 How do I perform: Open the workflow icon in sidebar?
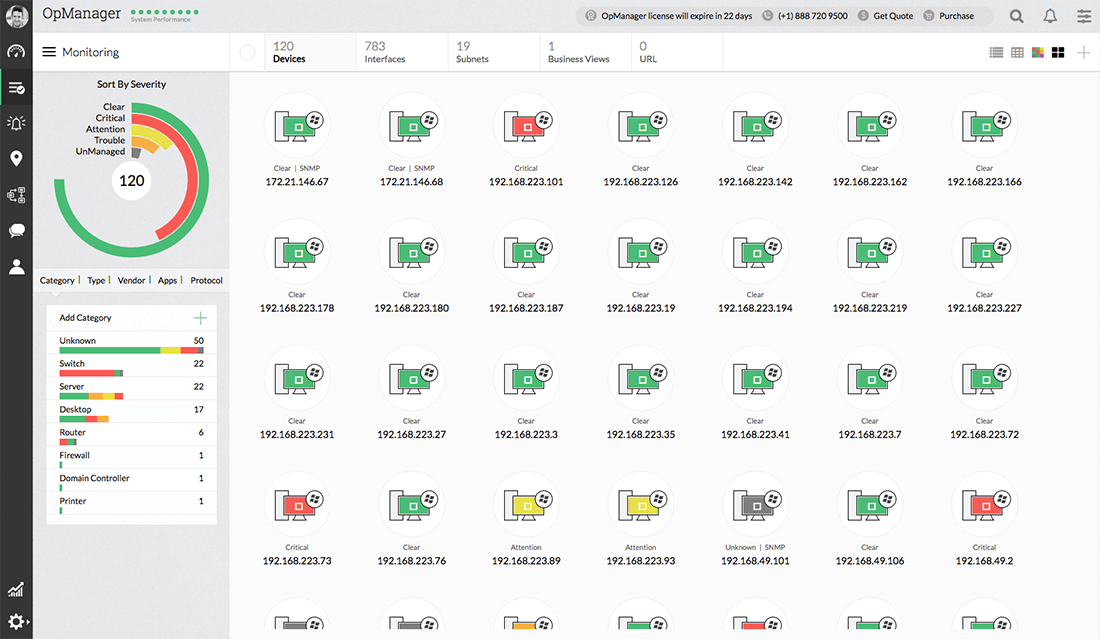16,195
